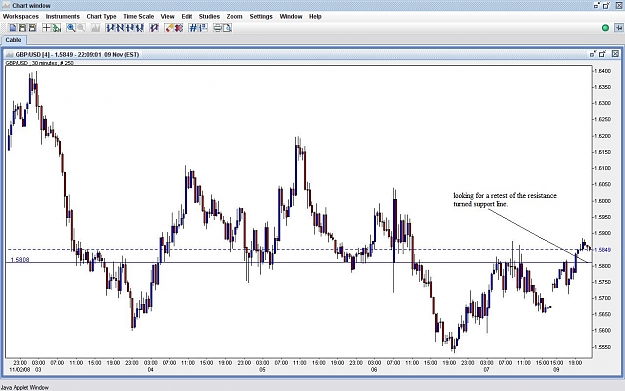
Task: Click the Chart window title icon
Action: 6,6
